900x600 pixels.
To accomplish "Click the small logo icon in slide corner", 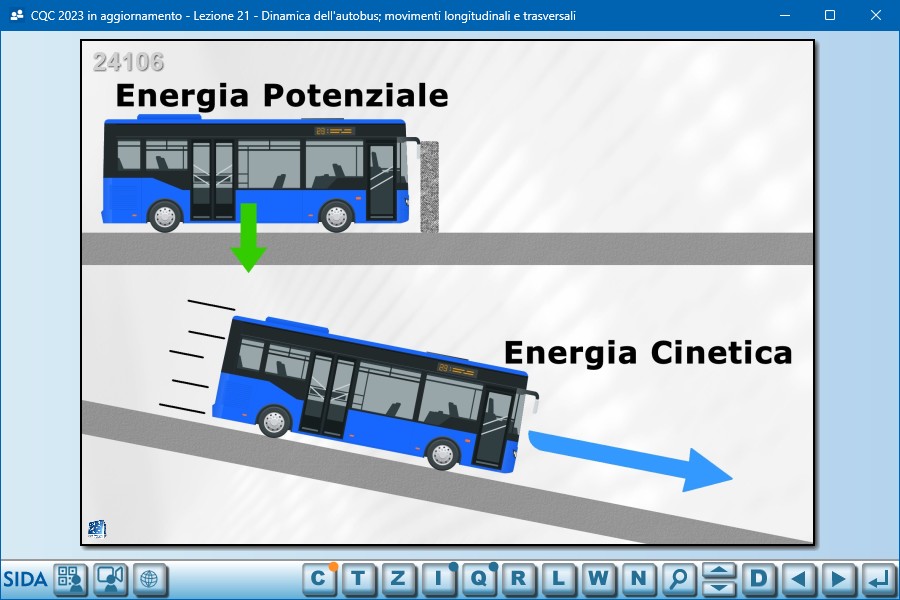I will pos(97,529).
